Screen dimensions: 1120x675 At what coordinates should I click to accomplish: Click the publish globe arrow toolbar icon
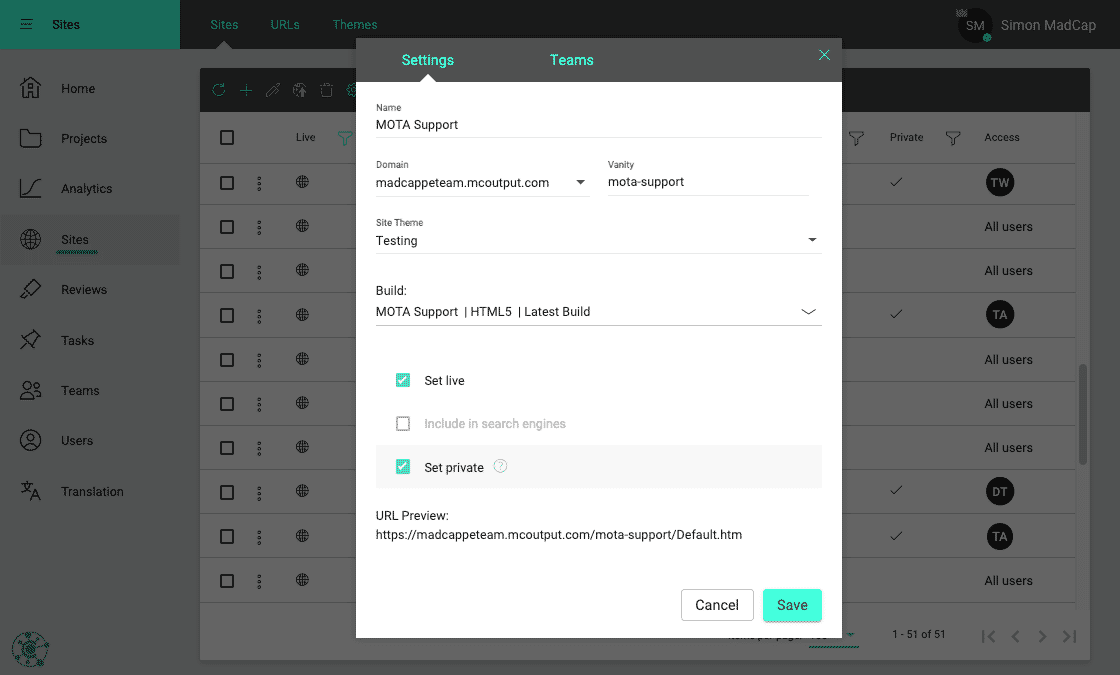click(x=300, y=90)
